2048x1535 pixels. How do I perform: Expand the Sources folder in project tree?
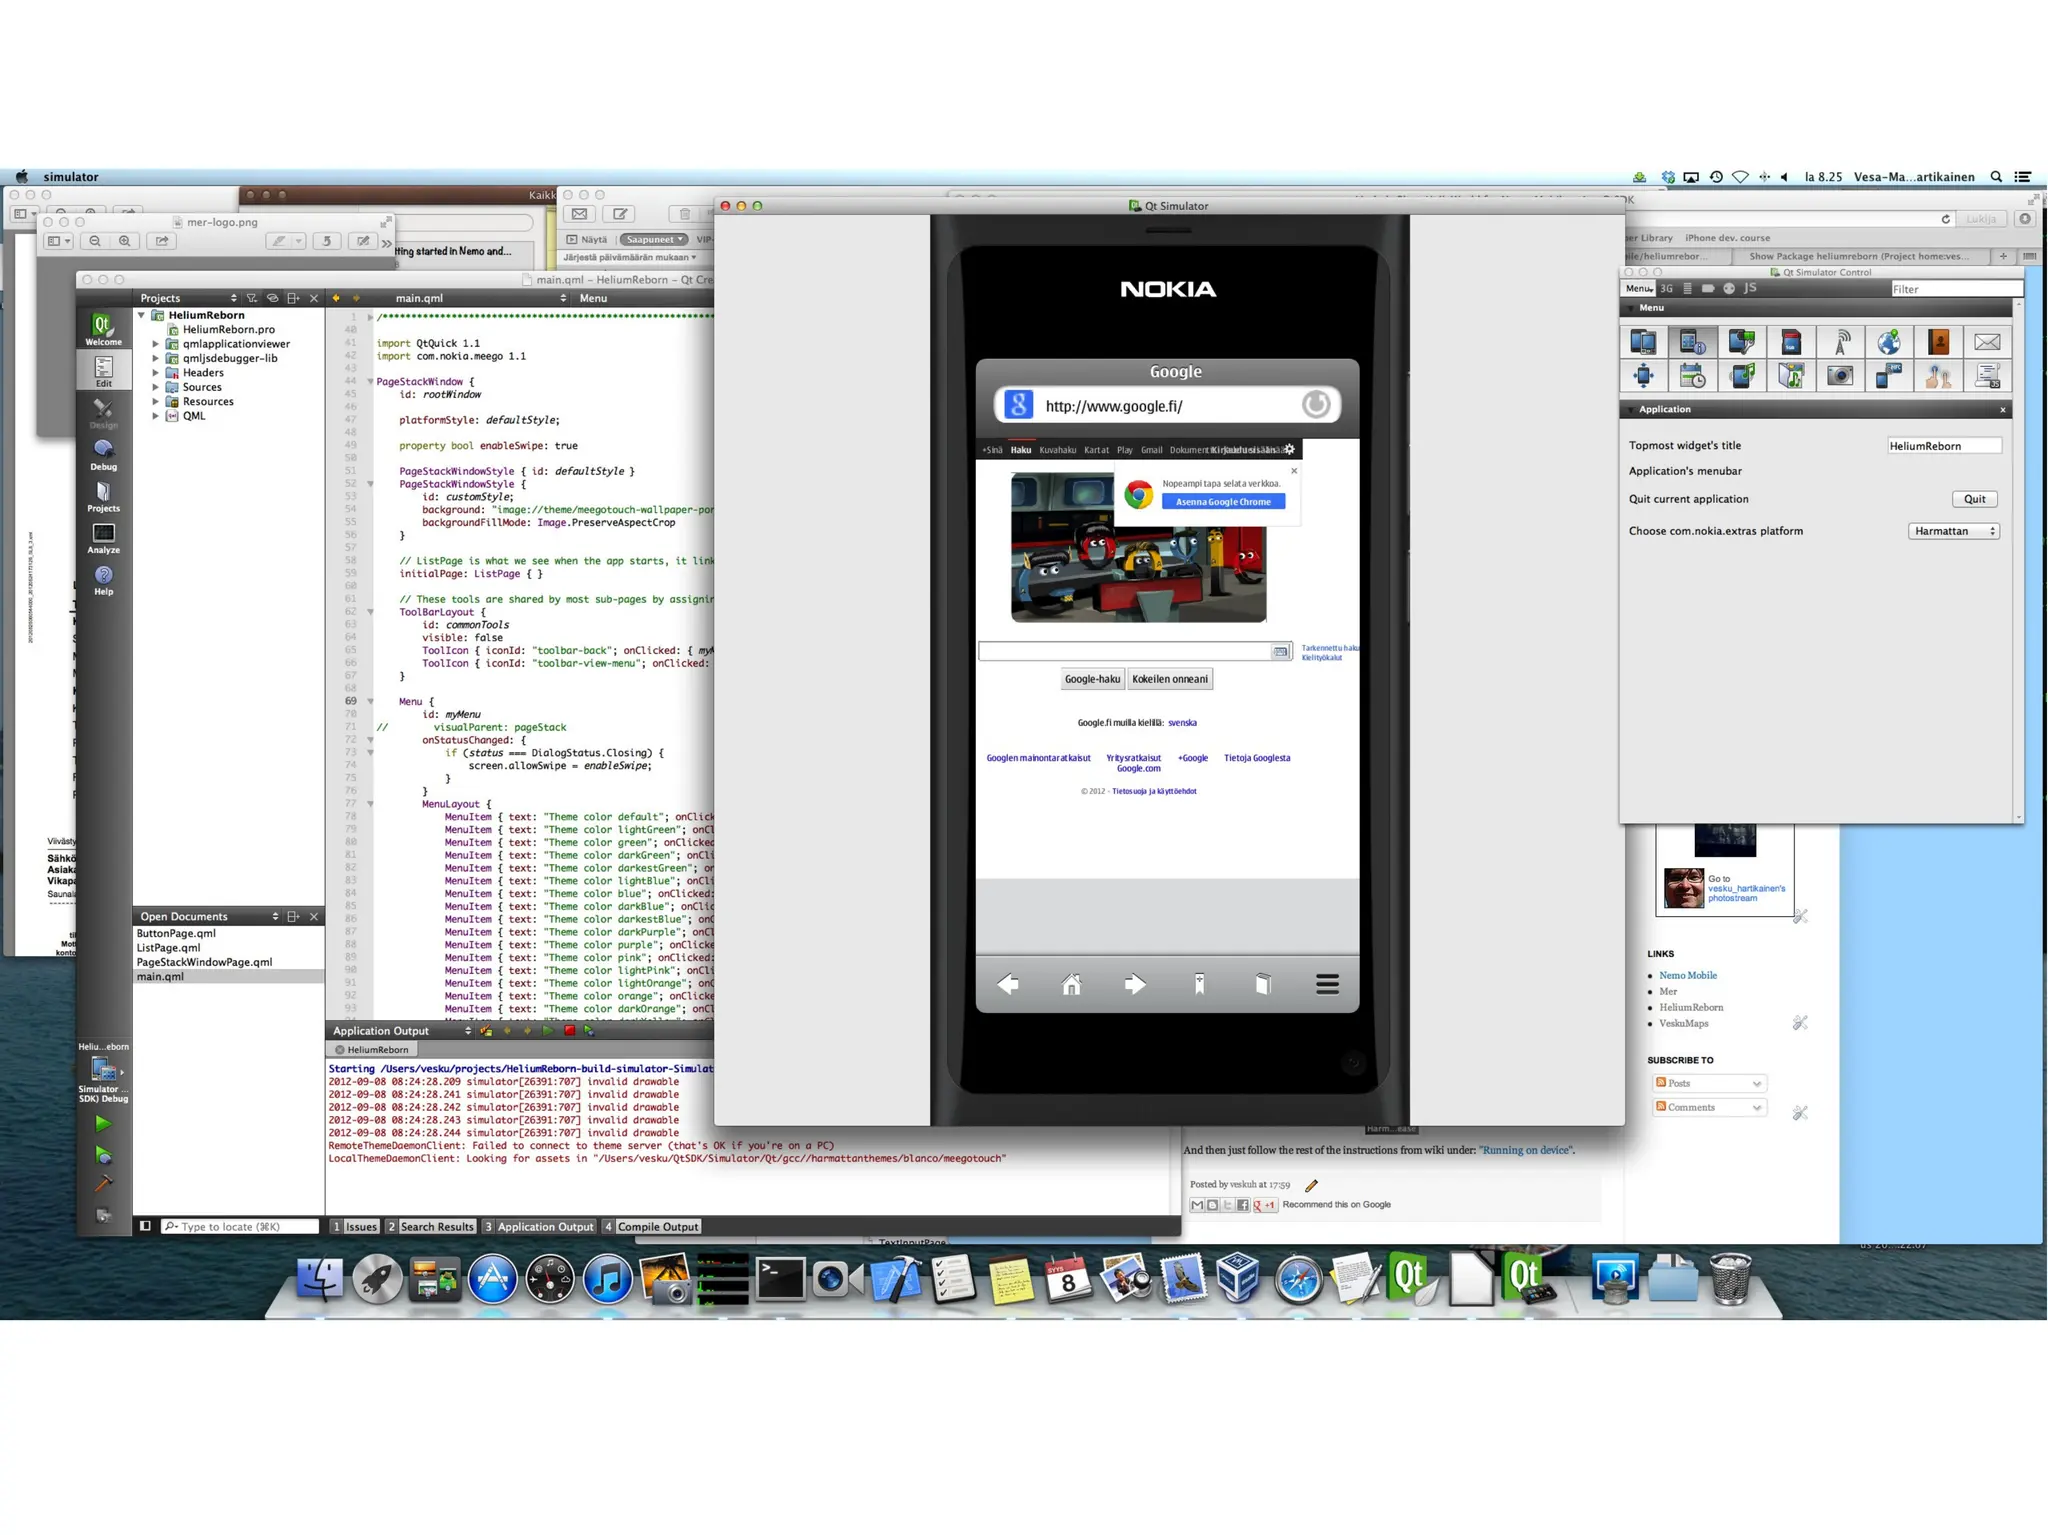click(x=156, y=387)
